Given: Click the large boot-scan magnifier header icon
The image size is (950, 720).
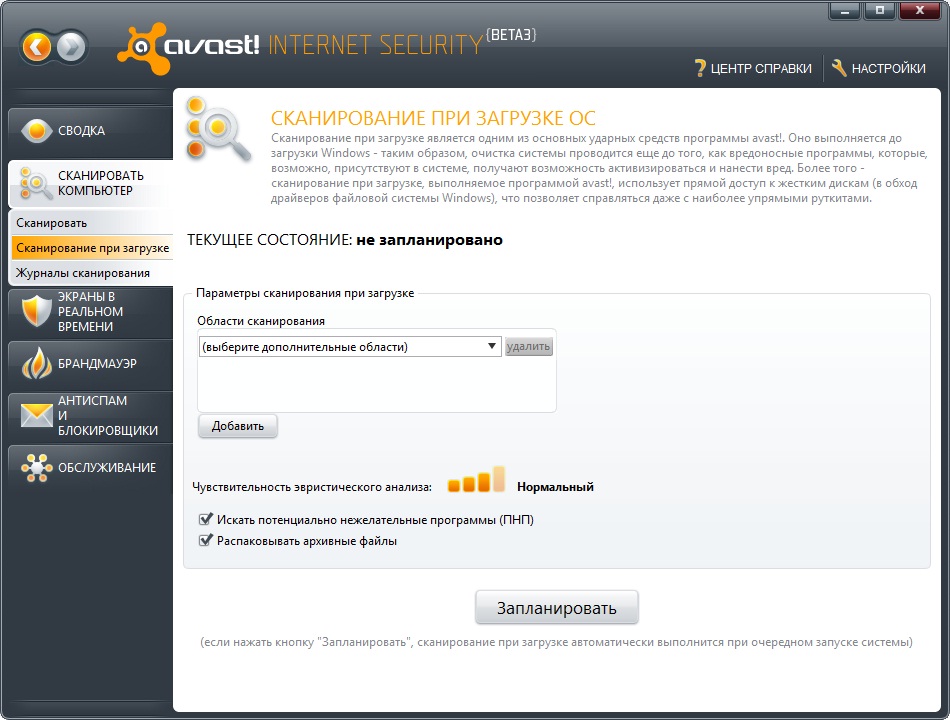Looking at the screenshot, I should point(218,130).
